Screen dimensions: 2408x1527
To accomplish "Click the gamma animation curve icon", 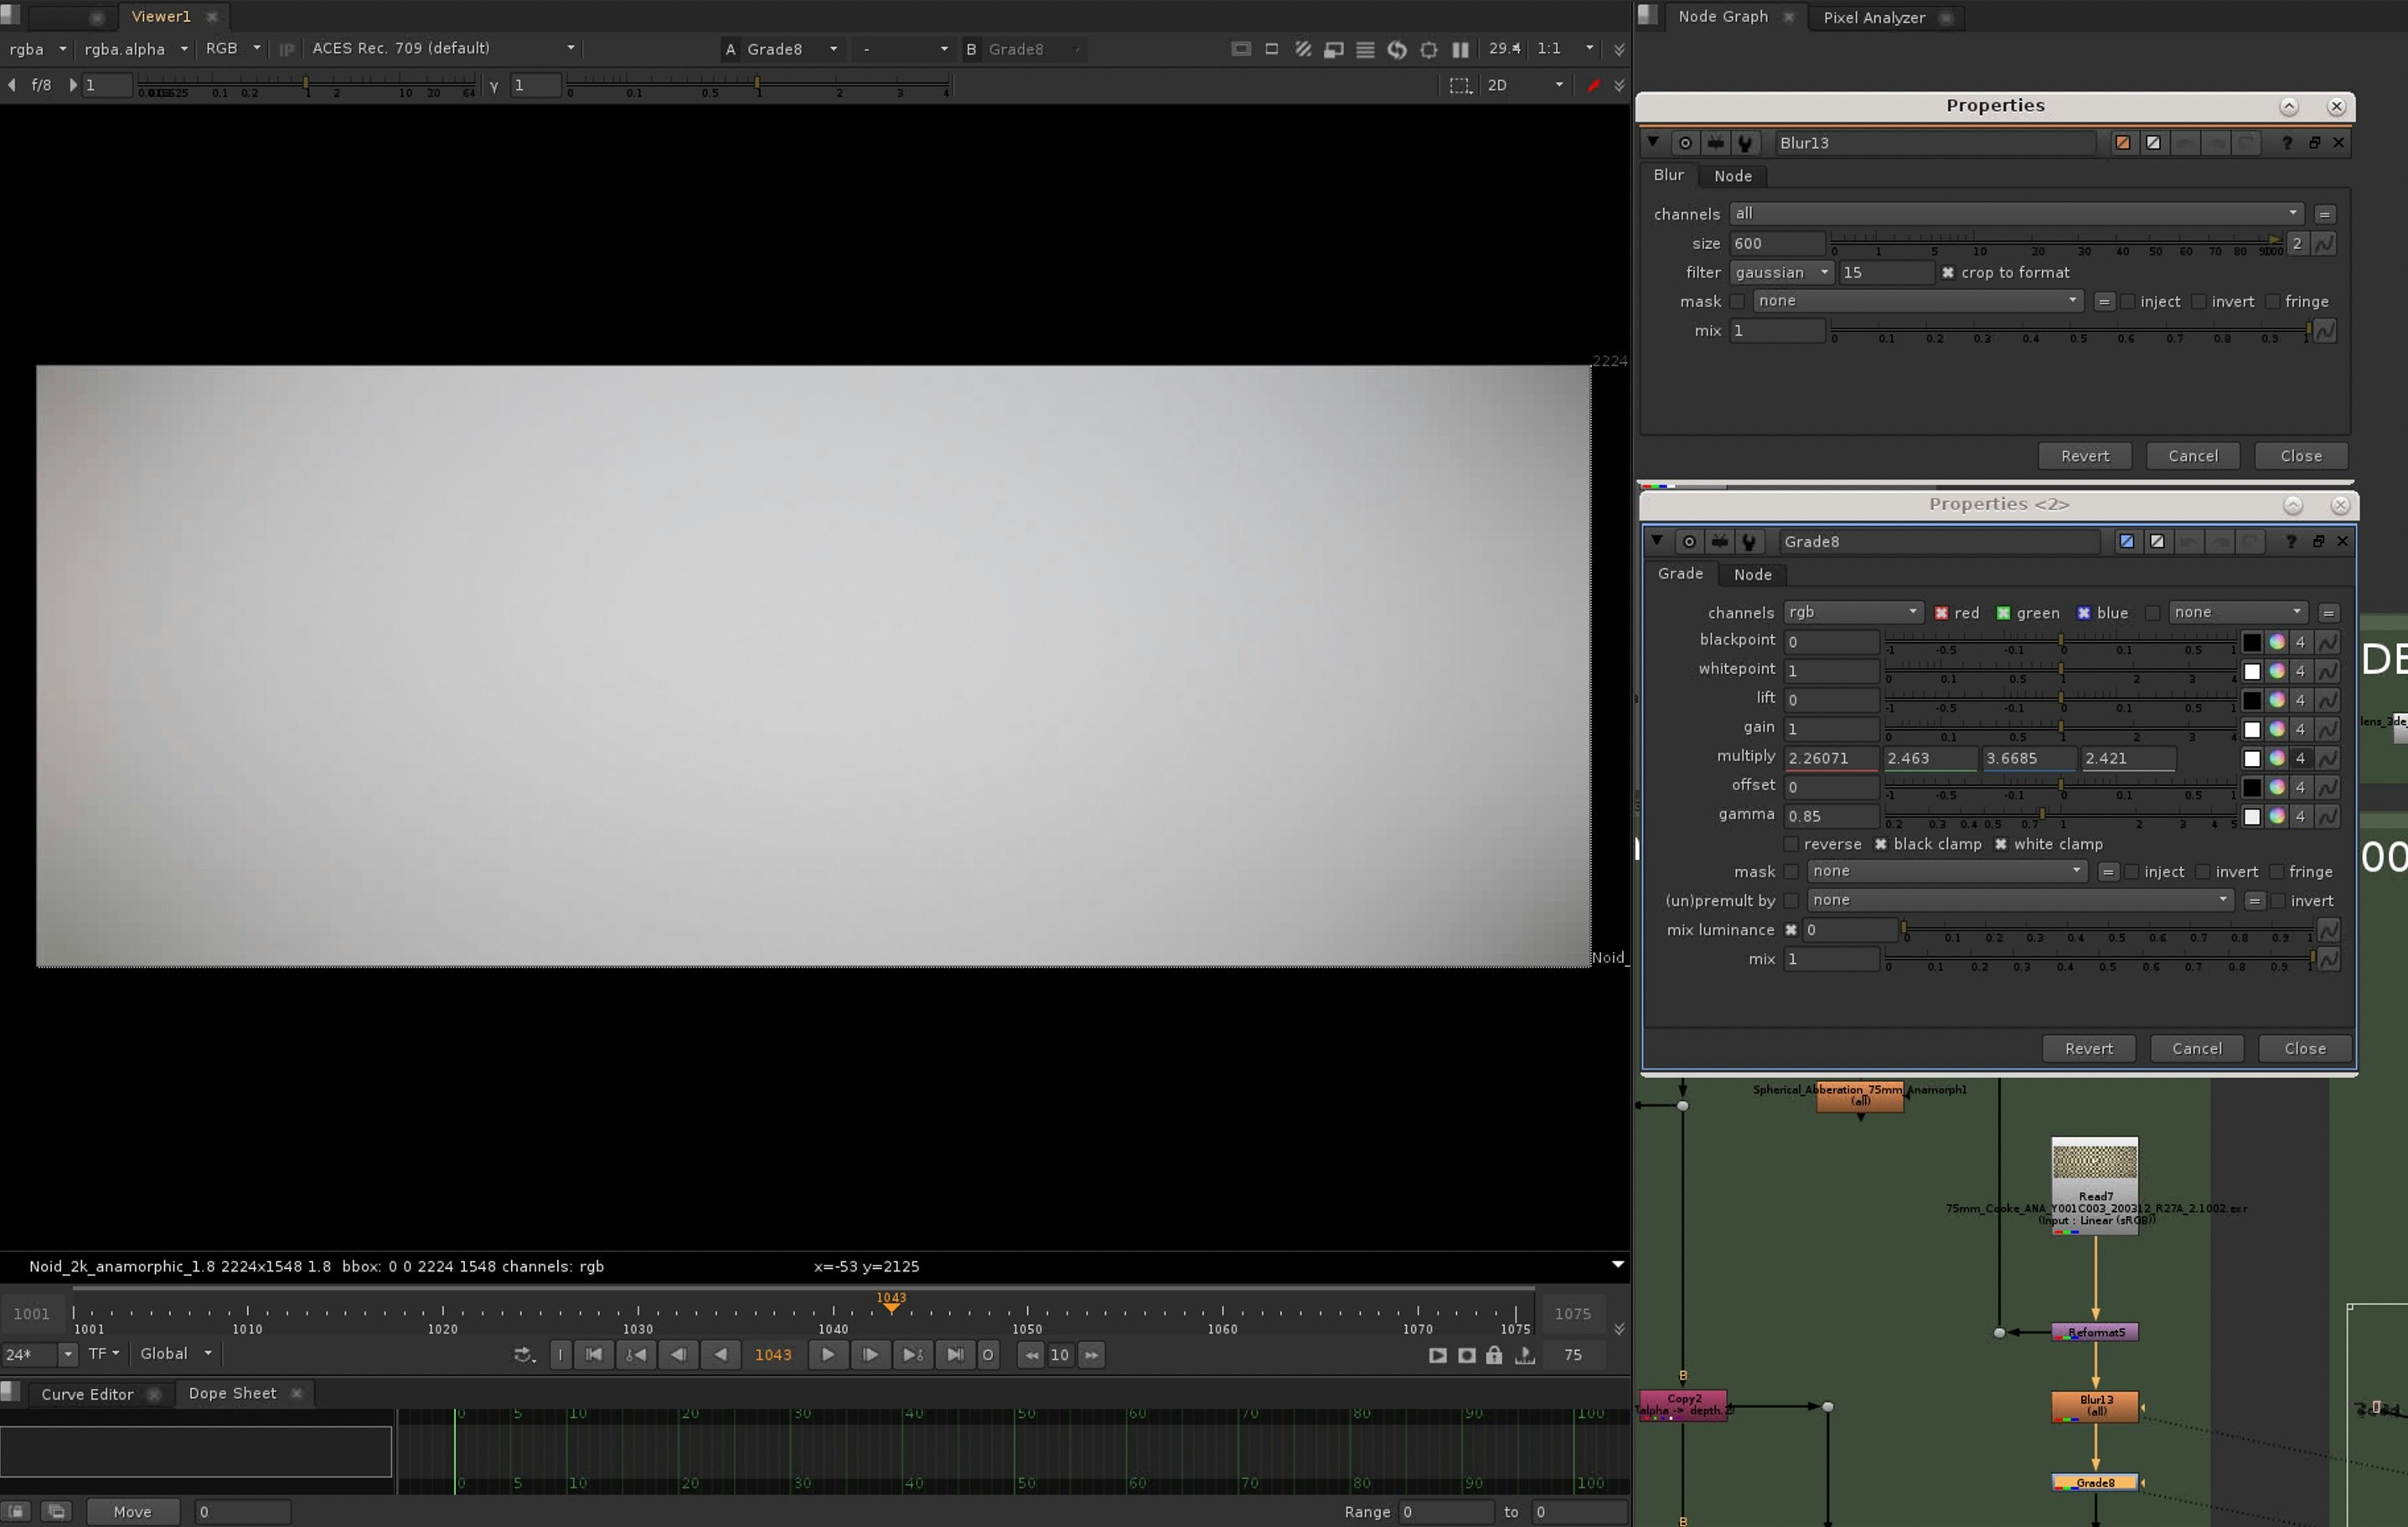I will click(x=2328, y=816).
